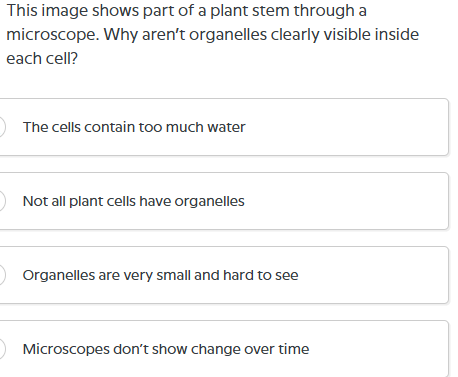The image size is (458, 377).
Task: Click empty right area of water answer card
Action: tap(347, 127)
